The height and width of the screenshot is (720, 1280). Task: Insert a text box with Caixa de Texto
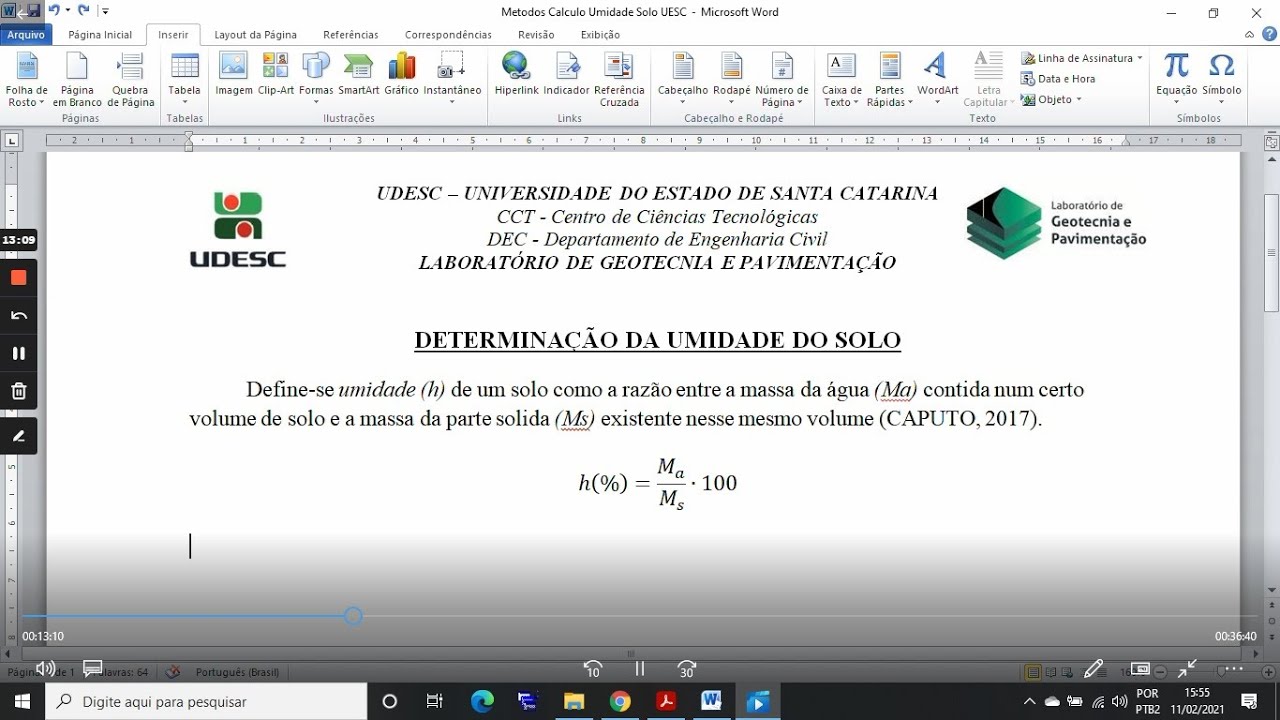841,80
